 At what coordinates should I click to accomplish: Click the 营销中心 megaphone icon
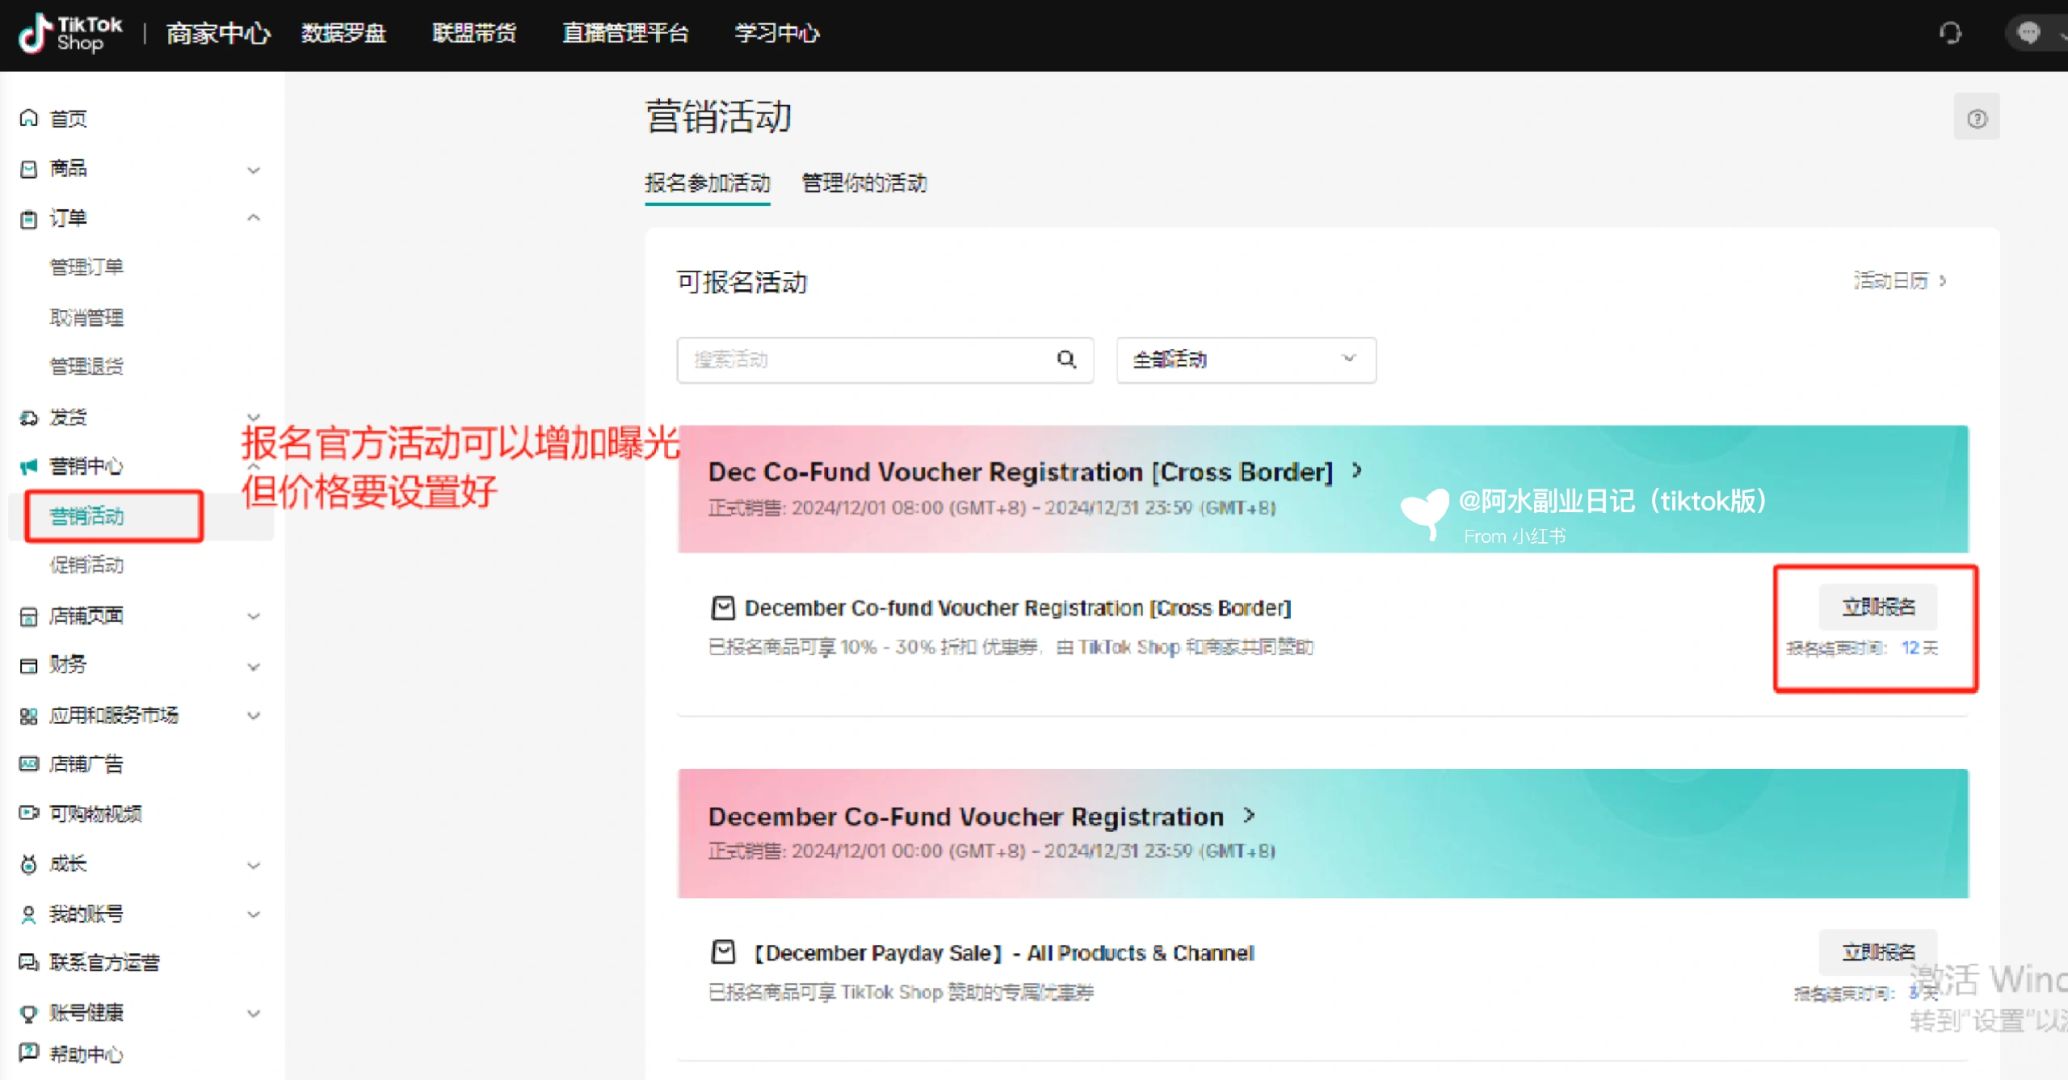(x=29, y=466)
